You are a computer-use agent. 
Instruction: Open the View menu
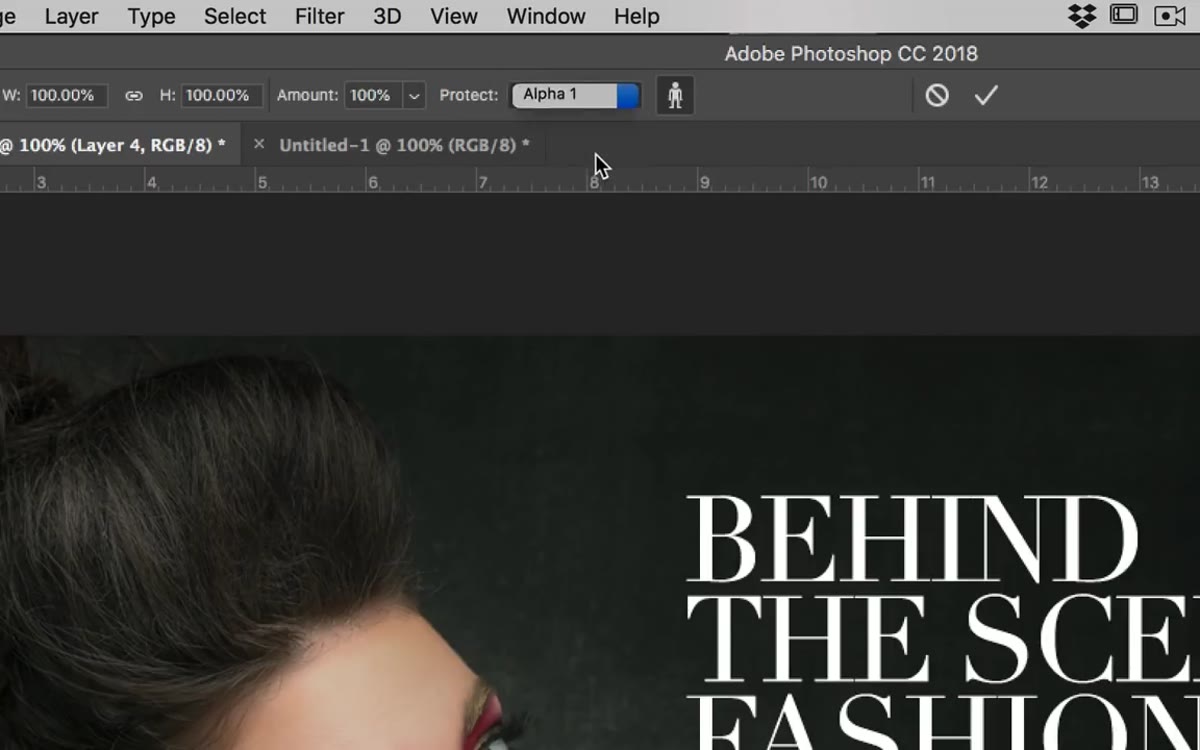click(x=454, y=17)
